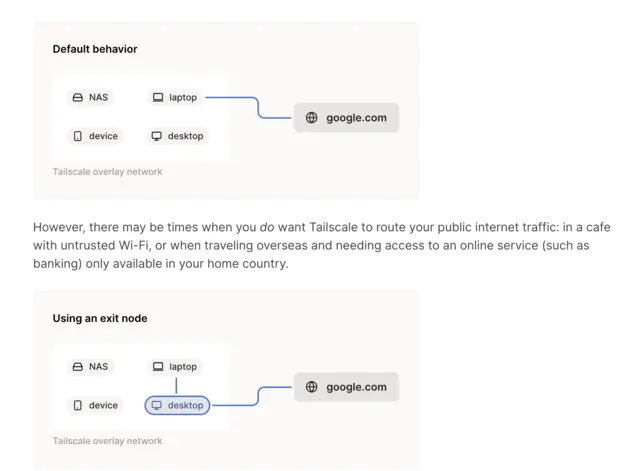The image size is (640, 471).
Task: Select the highlighted desktop exit node pill
Action: (x=178, y=405)
